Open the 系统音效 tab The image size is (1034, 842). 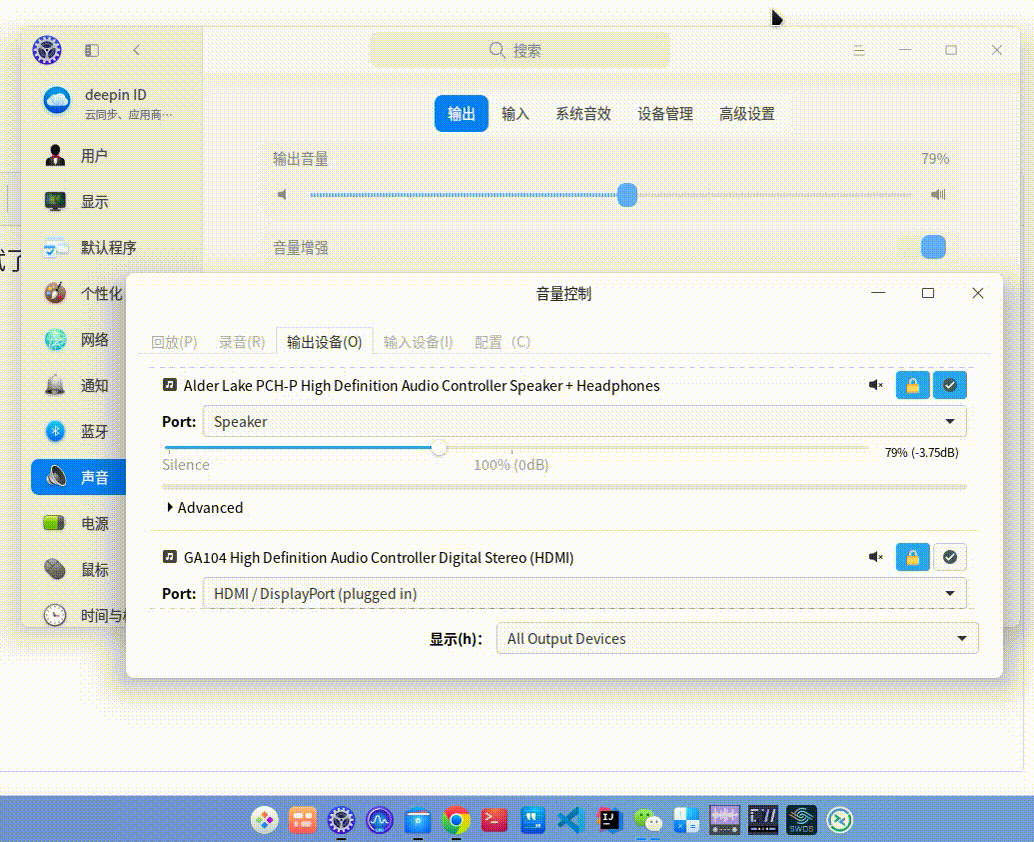point(583,113)
